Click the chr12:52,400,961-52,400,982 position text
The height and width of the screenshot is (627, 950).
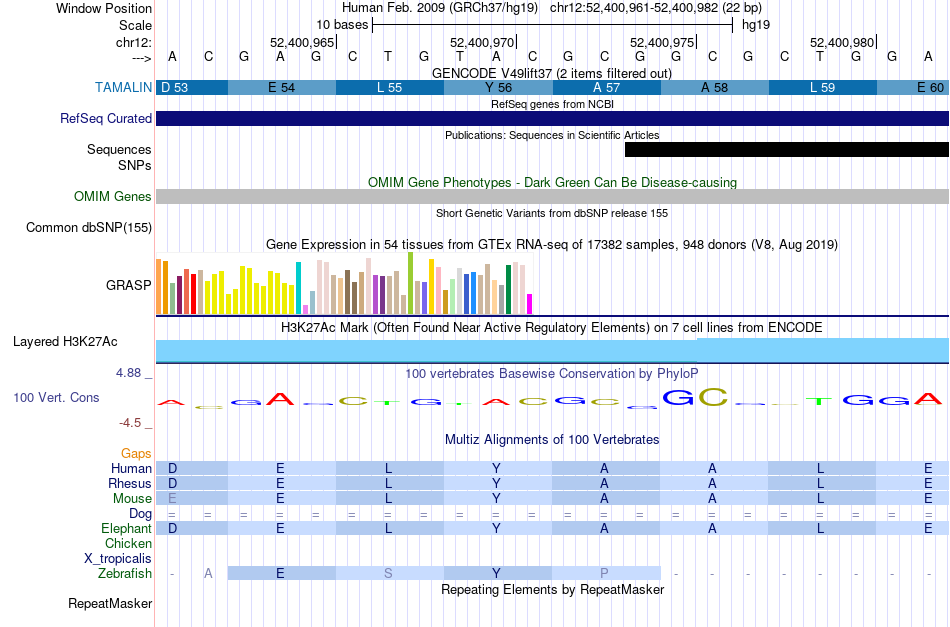(656, 8)
